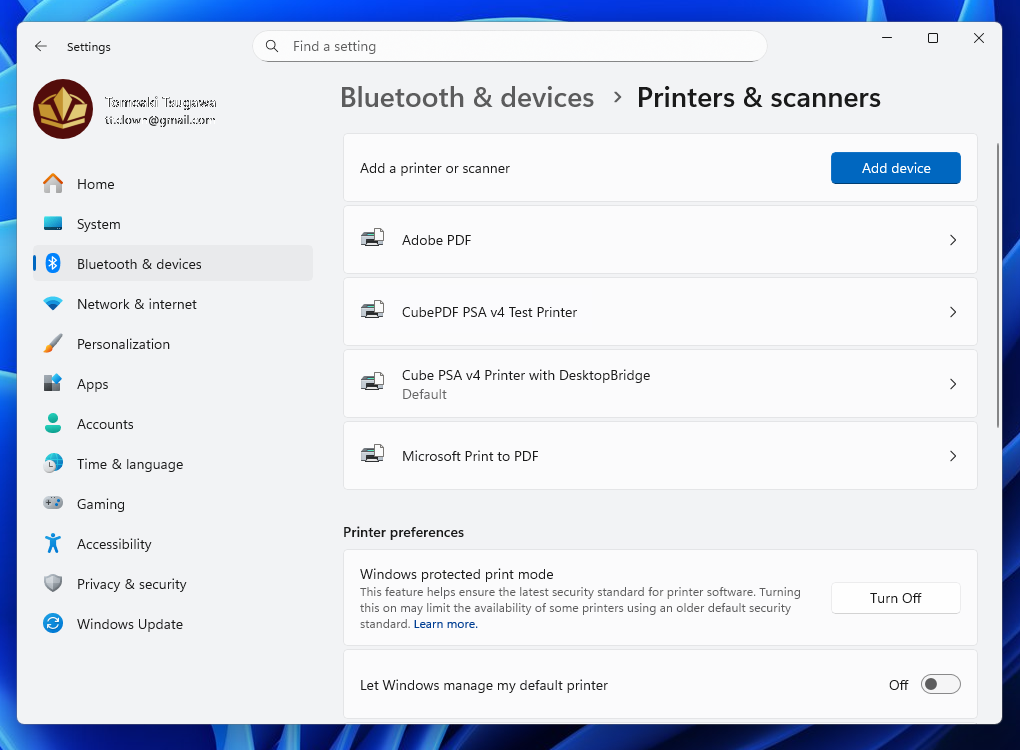The image size is (1020, 750).
Task: Click the Accounts sidebar icon
Action: point(52,424)
